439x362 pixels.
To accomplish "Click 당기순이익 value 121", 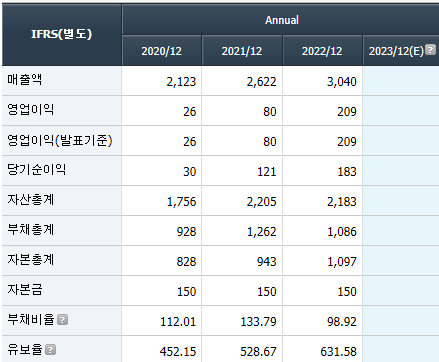I will click(266, 172).
